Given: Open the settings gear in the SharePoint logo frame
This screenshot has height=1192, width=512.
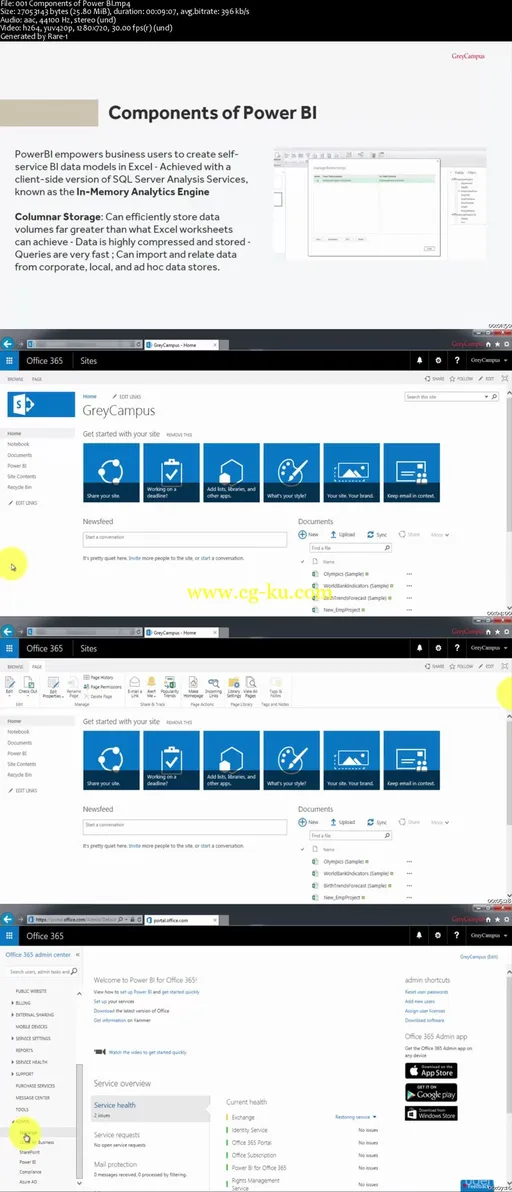Looking at the screenshot, I should [x=438, y=360].
